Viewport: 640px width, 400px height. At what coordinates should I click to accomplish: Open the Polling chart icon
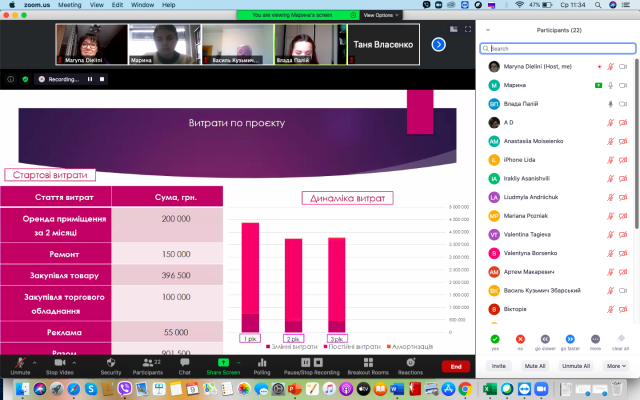click(262, 362)
